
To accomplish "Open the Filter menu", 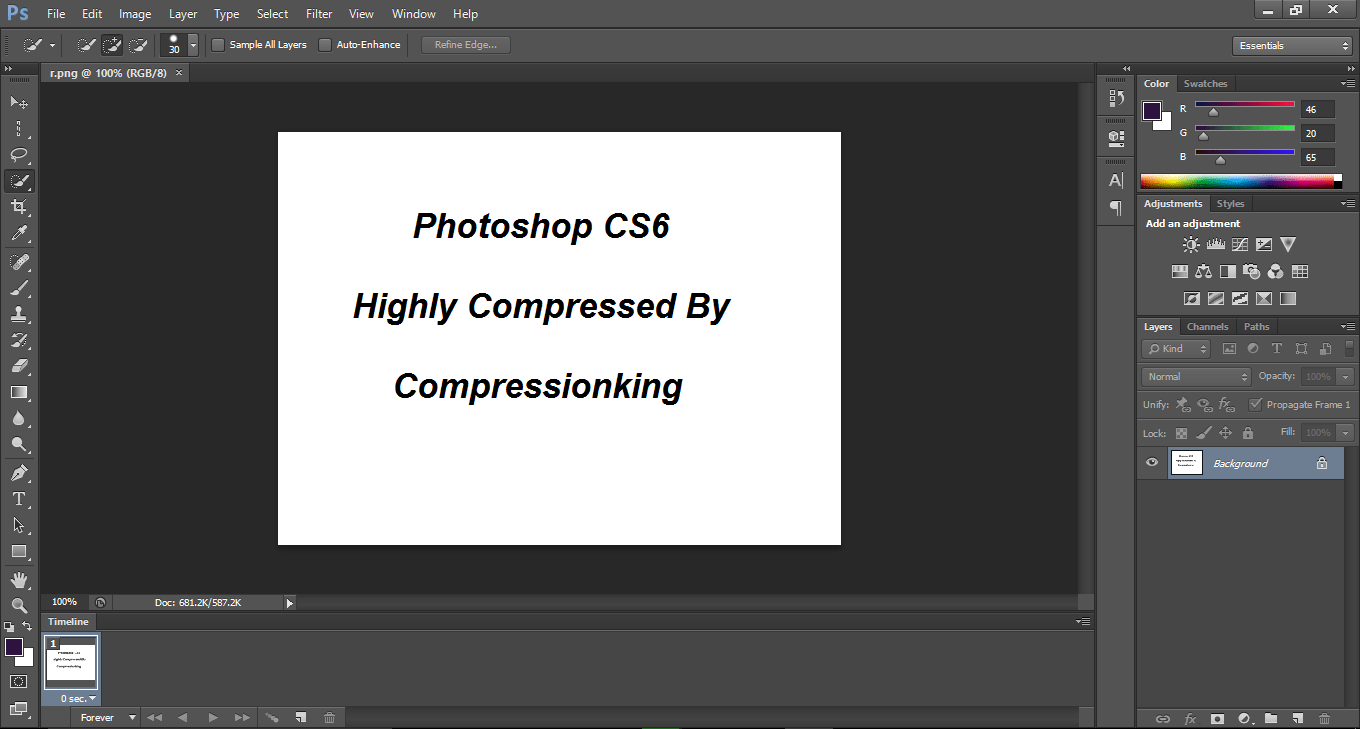I will click(318, 13).
